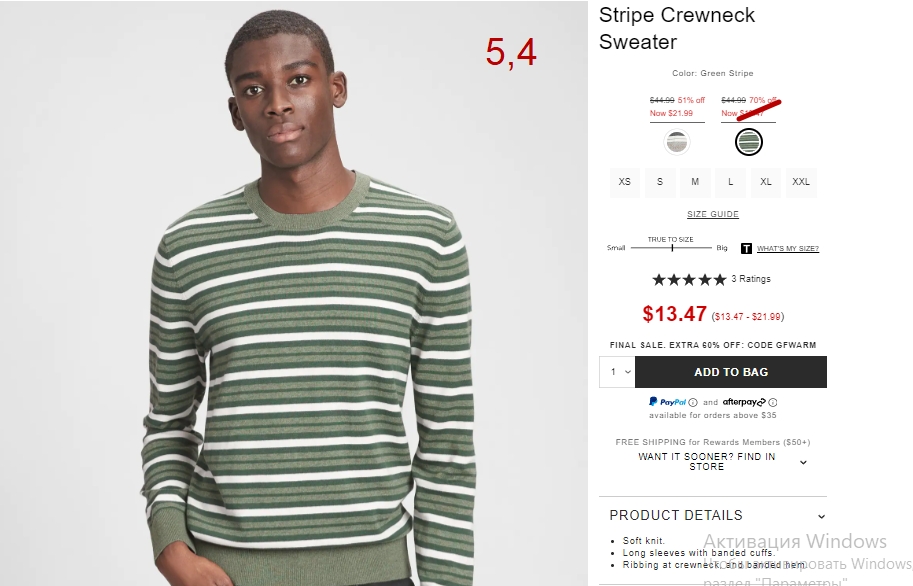The height and width of the screenshot is (586, 913).
Task: Click the PayPal logo
Action: point(668,402)
